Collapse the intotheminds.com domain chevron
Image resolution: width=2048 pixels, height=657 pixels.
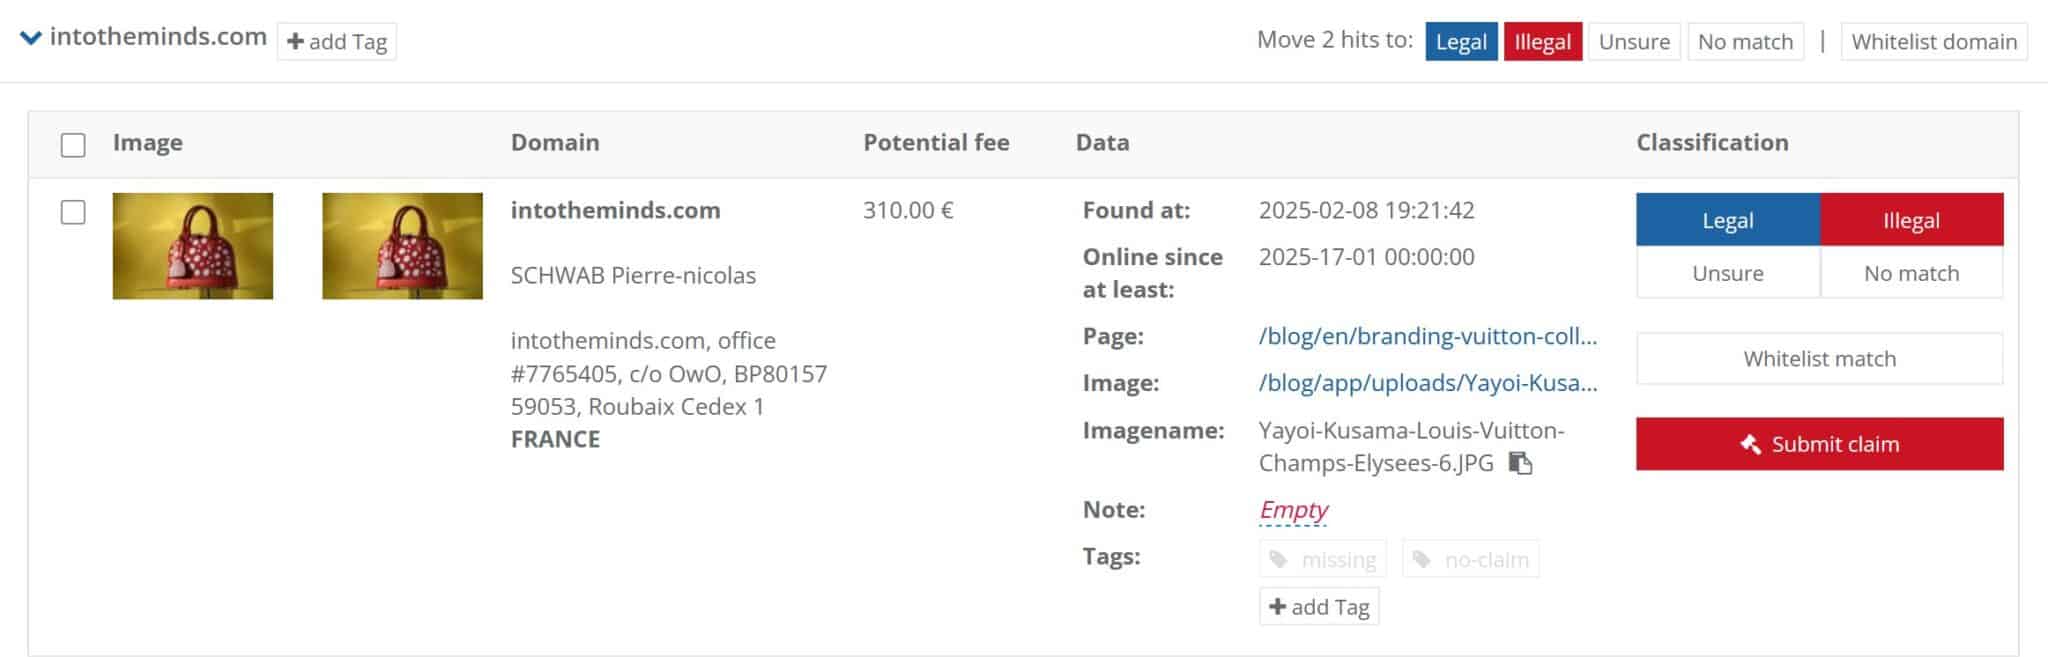pos(30,38)
